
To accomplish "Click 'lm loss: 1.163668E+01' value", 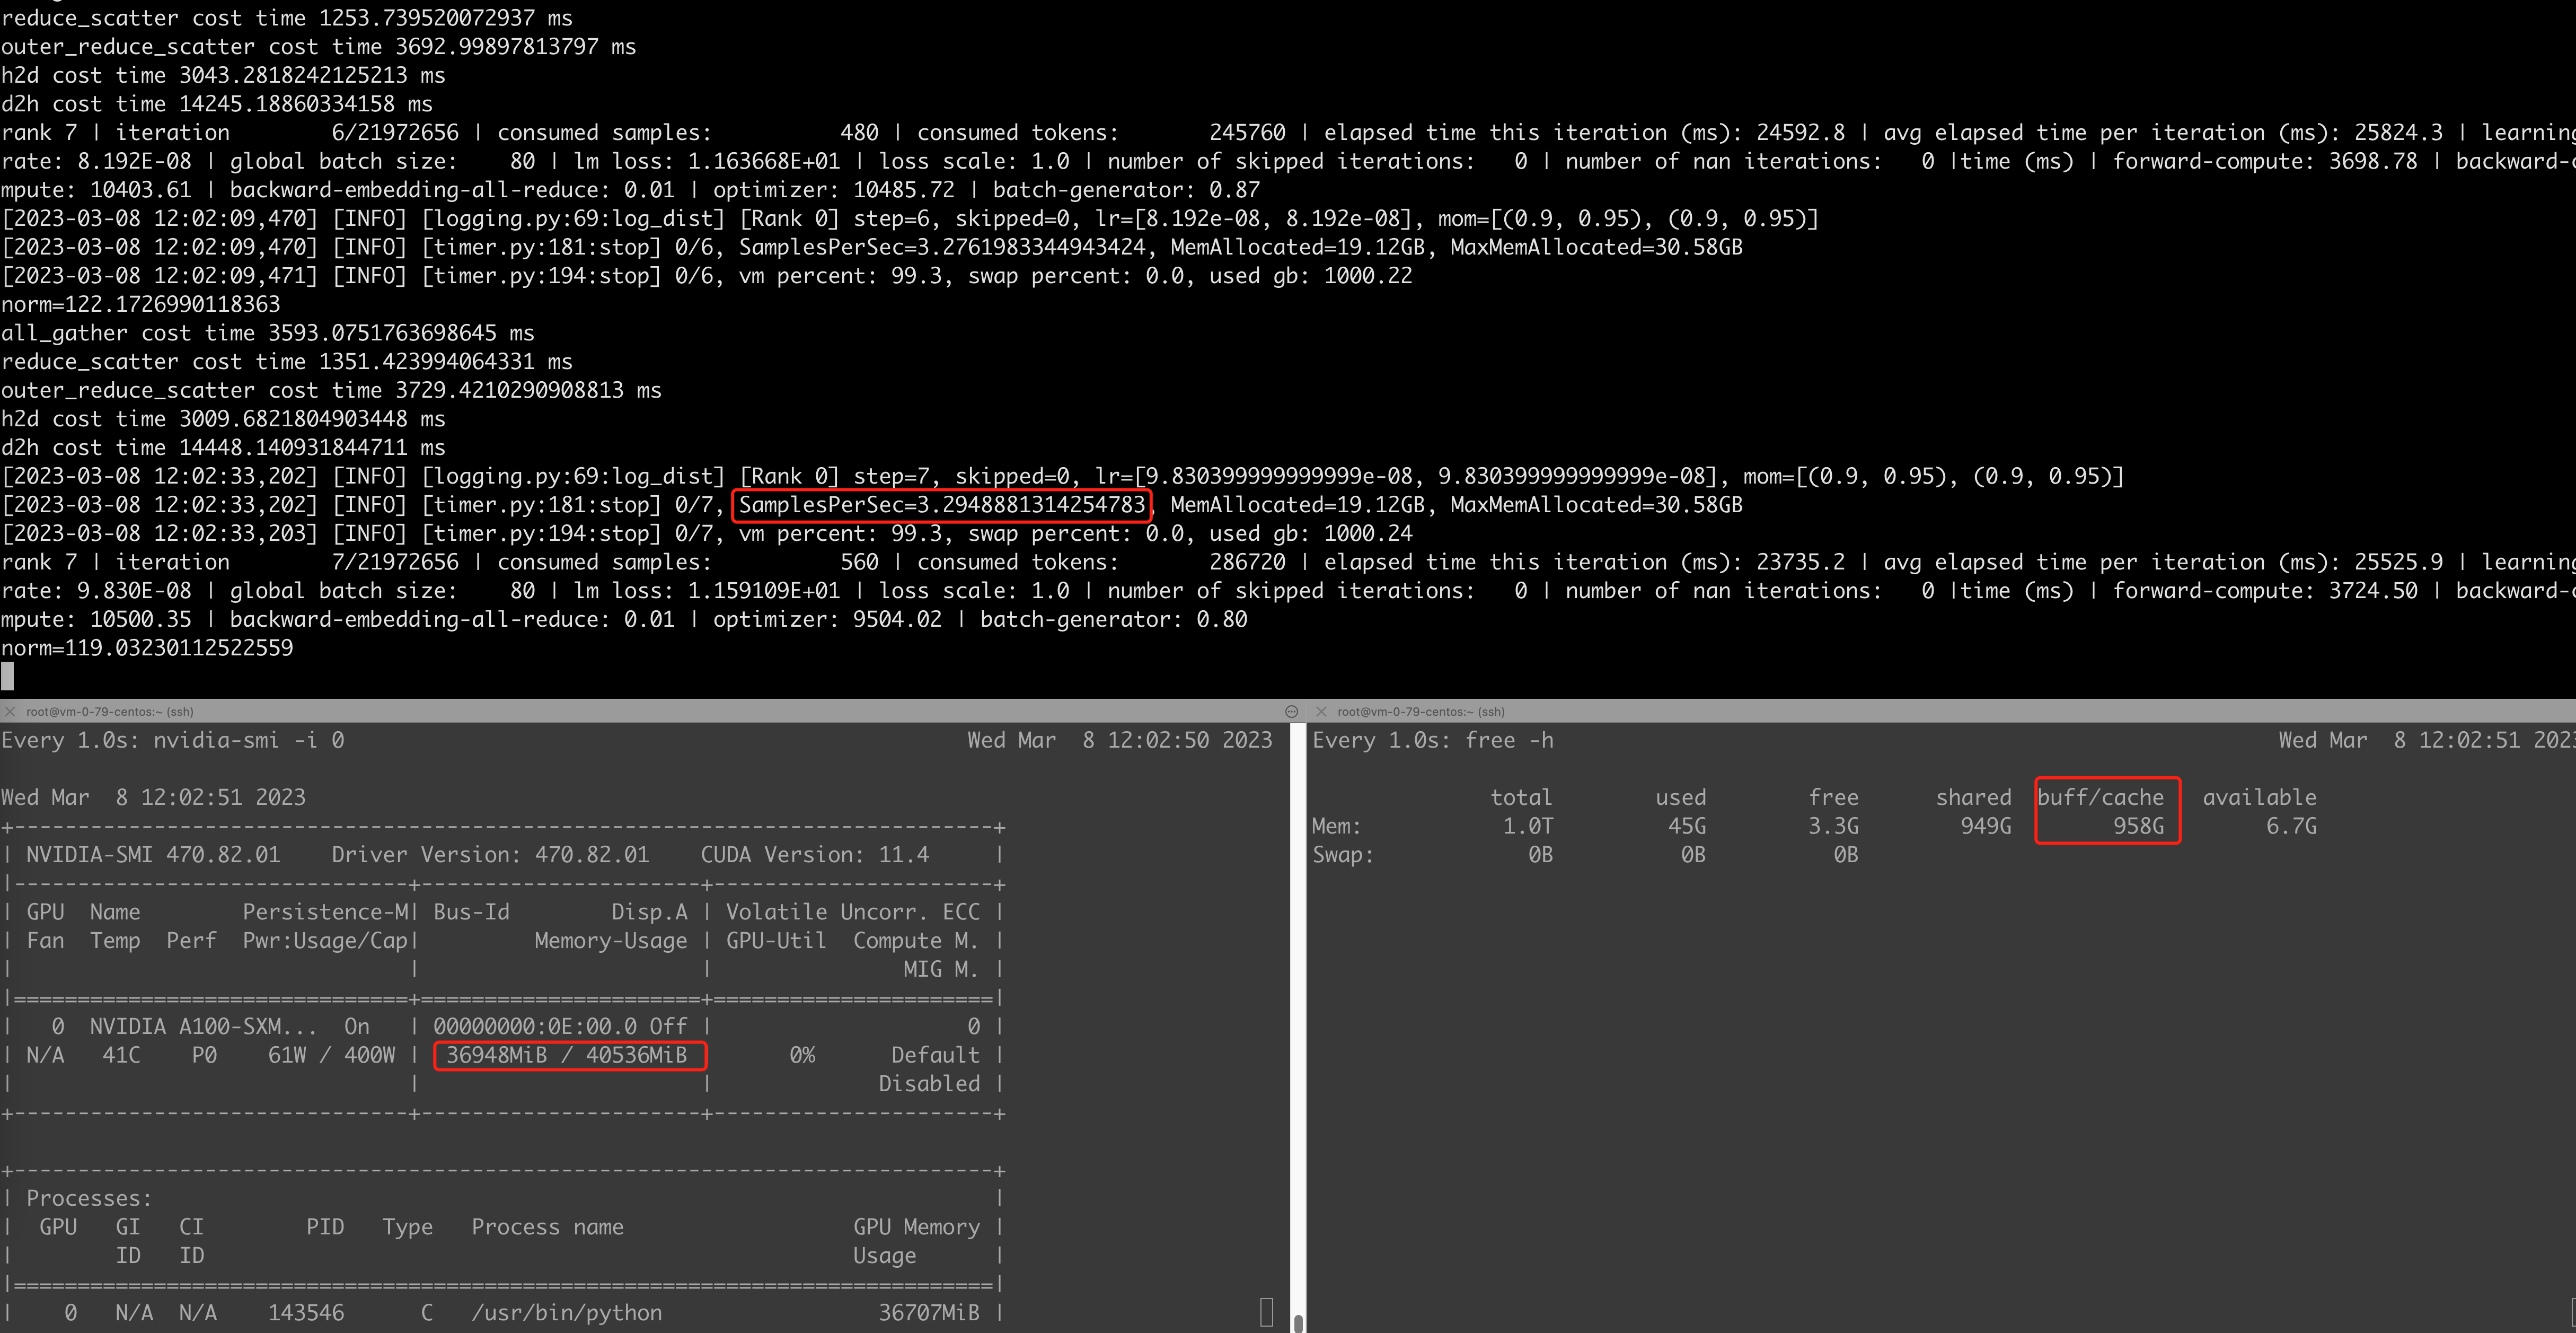I will tap(707, 162).
